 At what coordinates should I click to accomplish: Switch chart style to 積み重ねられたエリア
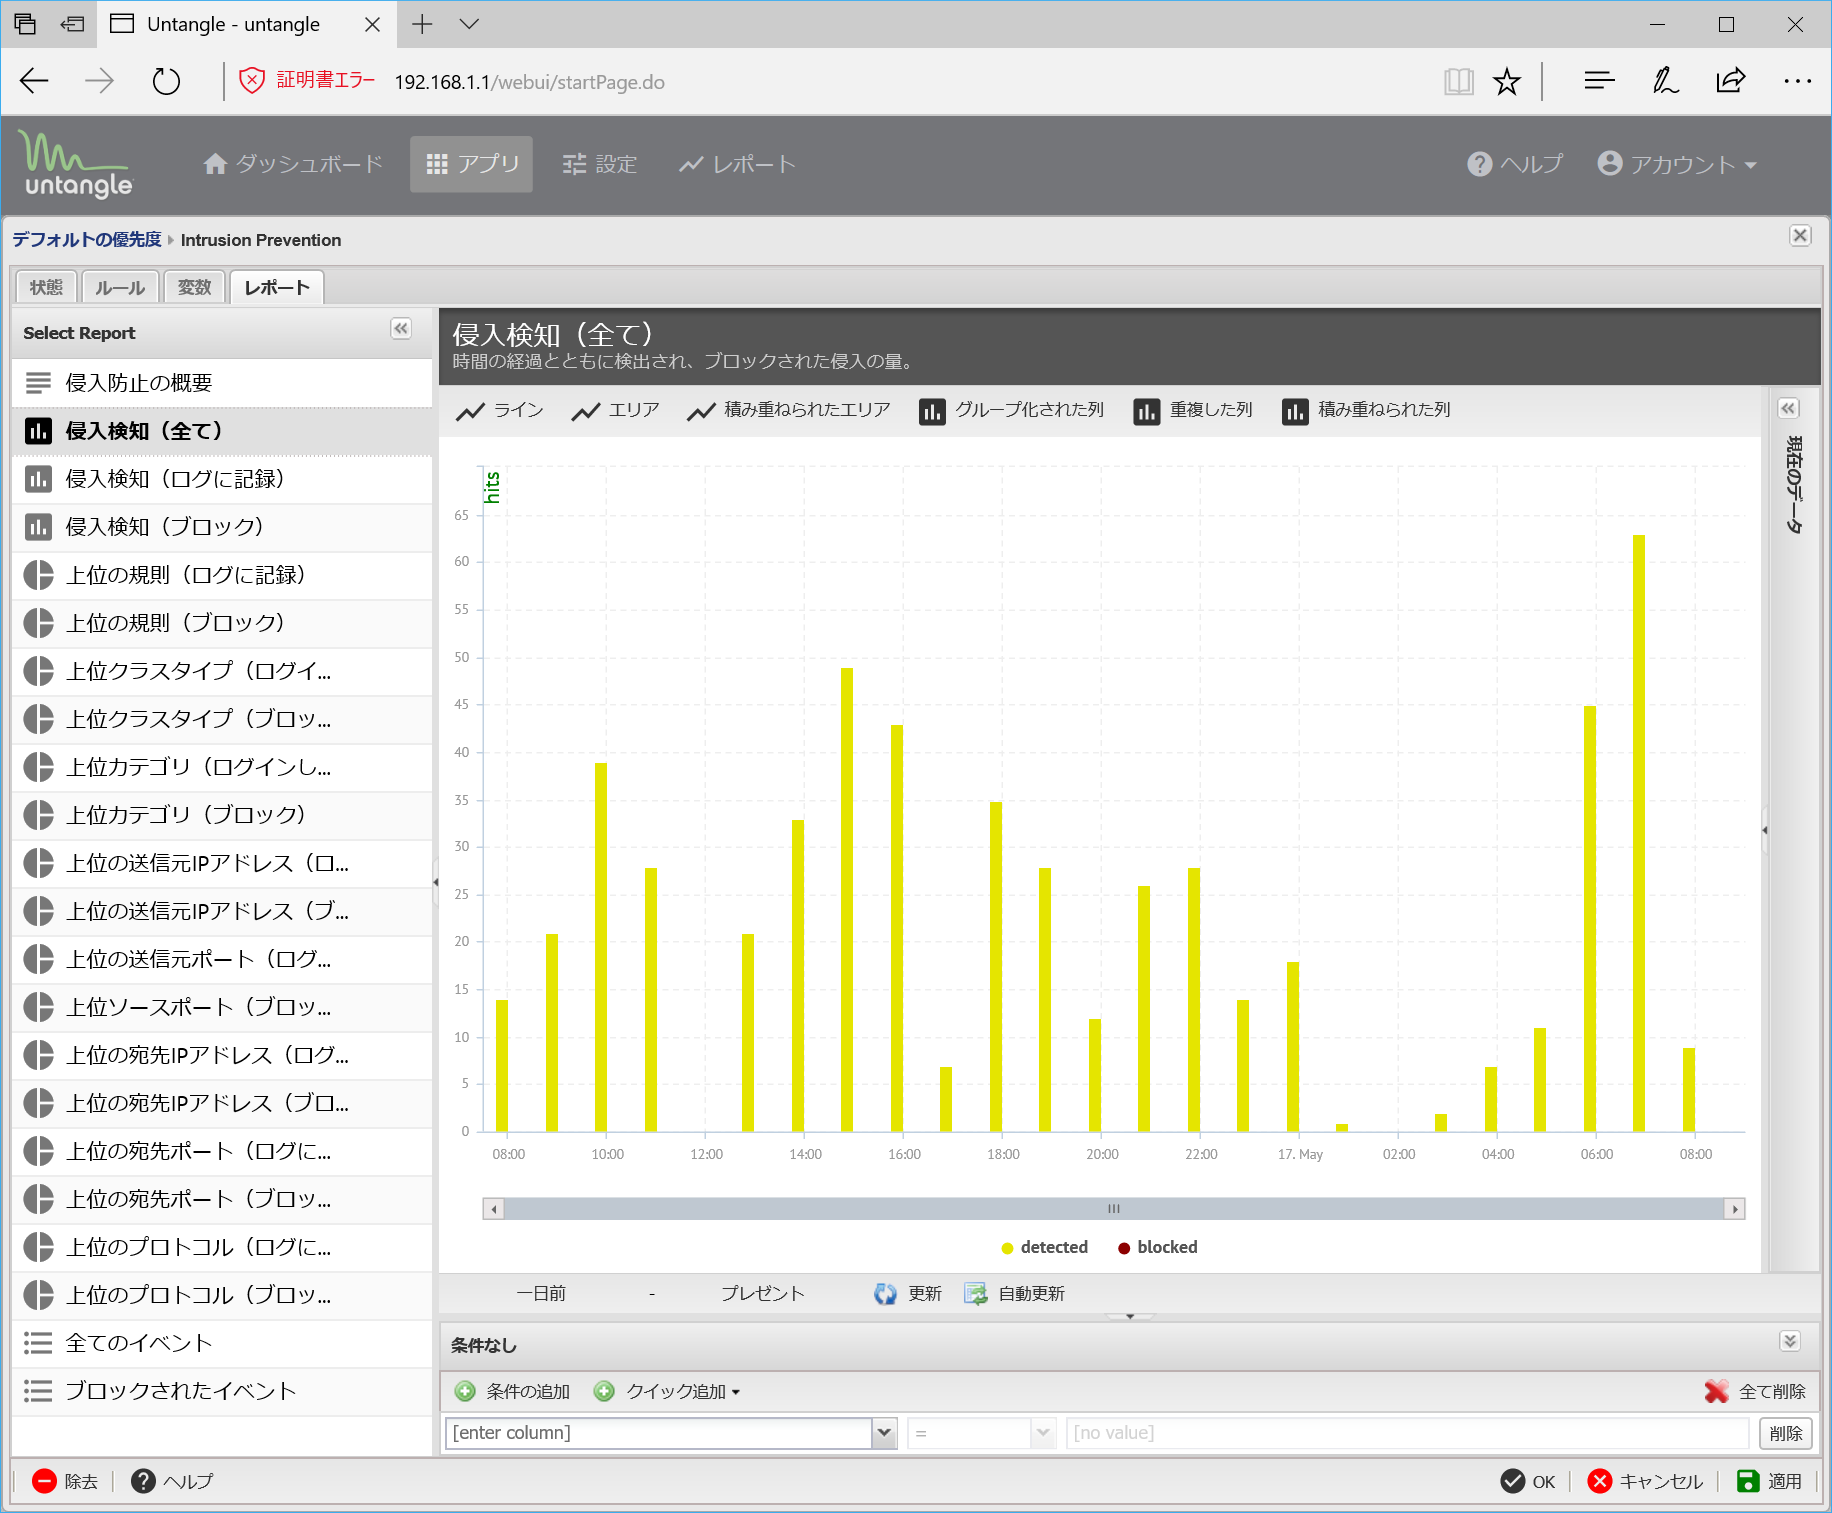pyautogui.click(x=788, y=410)
